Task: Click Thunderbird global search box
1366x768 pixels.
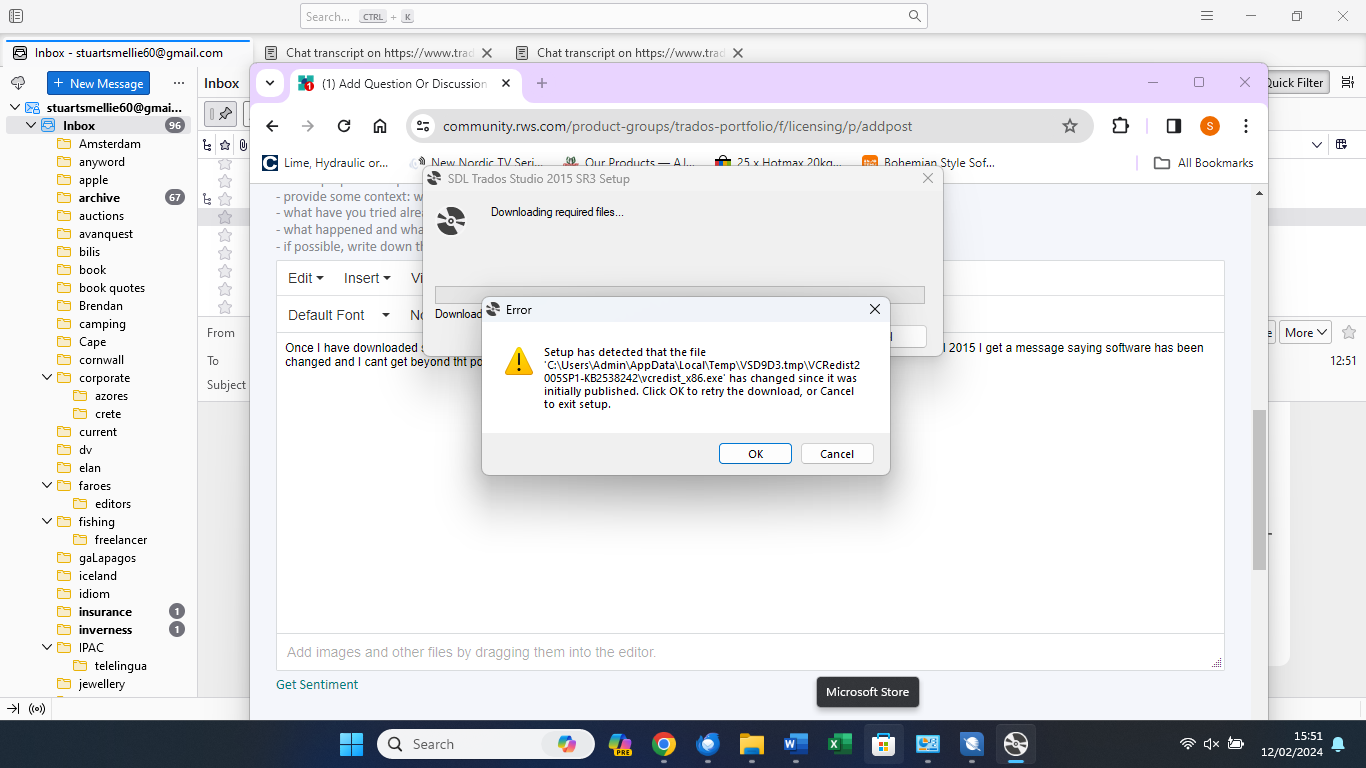Action: pyautogui.click(x=613, y=16)
